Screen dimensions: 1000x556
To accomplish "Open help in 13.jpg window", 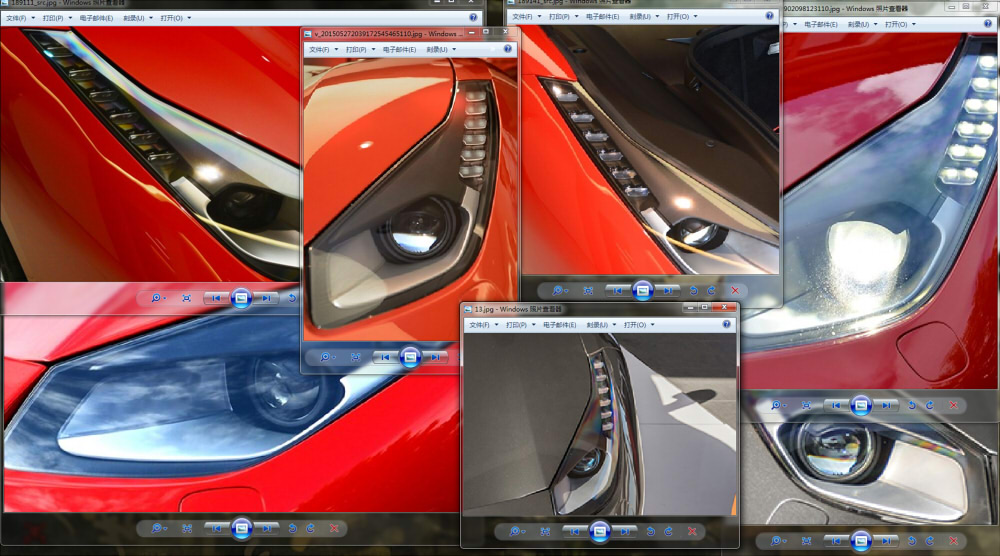I will (726, 325).
